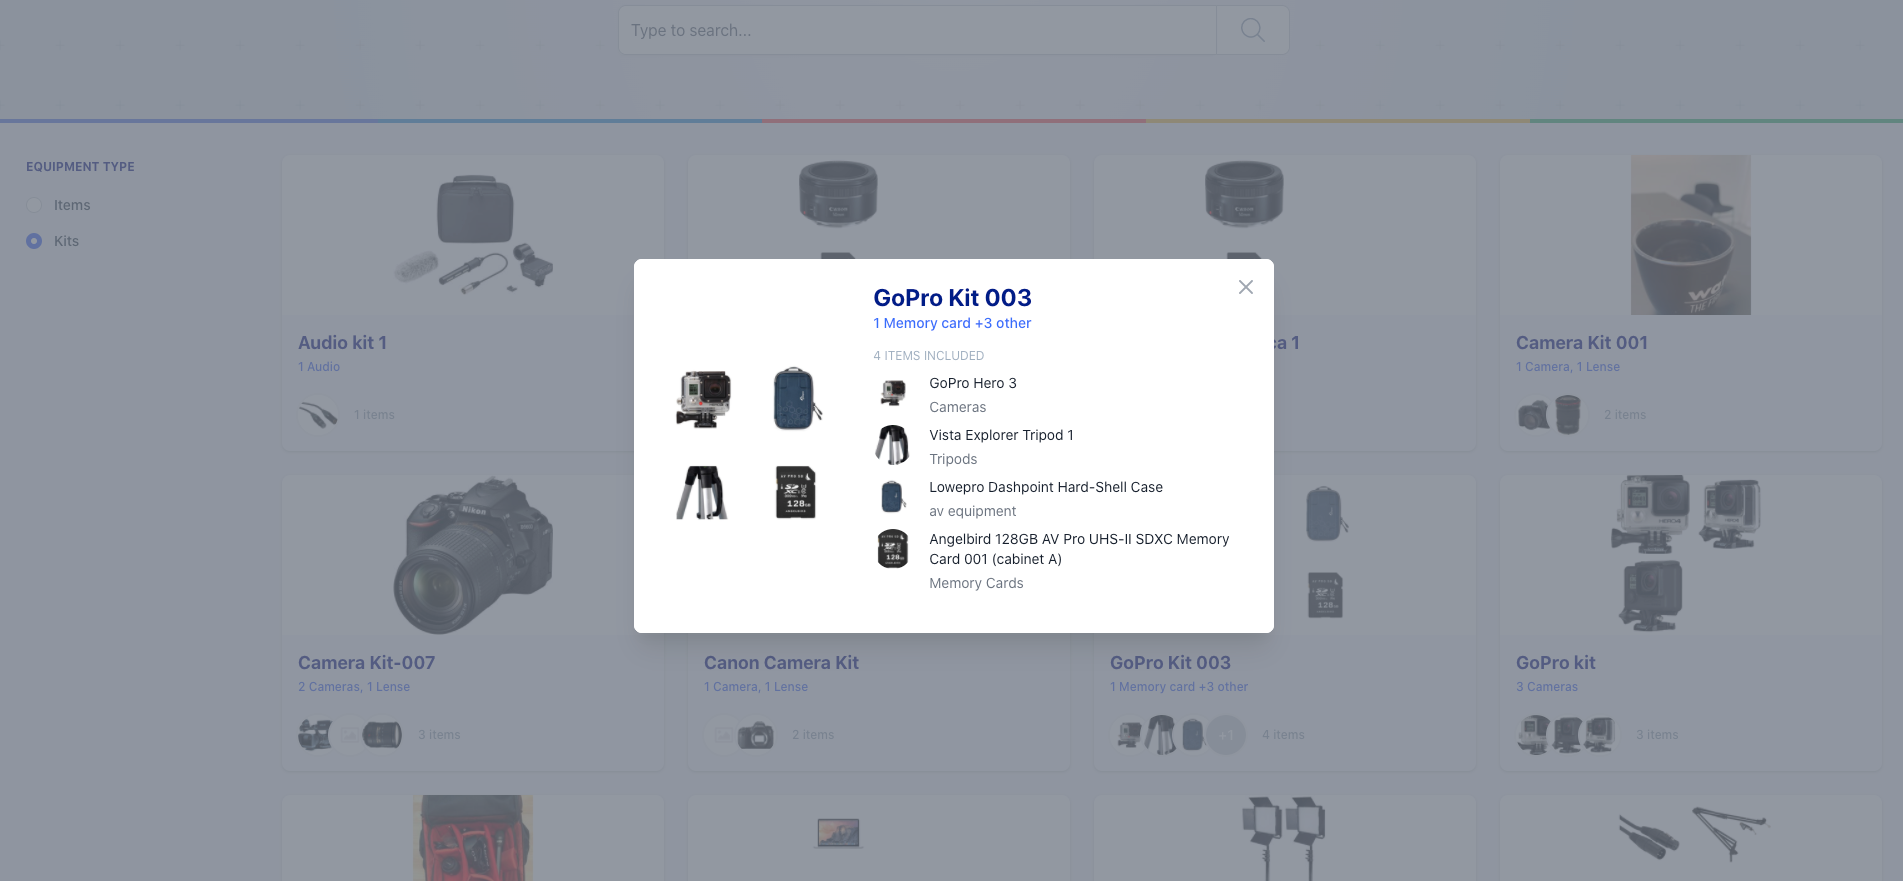Open the Audio kit 1 card title
Viewport: 1903px width, 881px height.
point(342,343)
